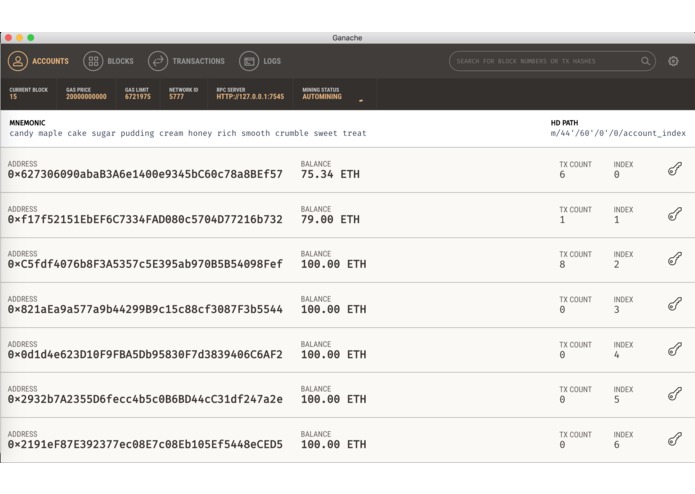
Task: Switch to the Blocks tab
Action: [109, 61]
